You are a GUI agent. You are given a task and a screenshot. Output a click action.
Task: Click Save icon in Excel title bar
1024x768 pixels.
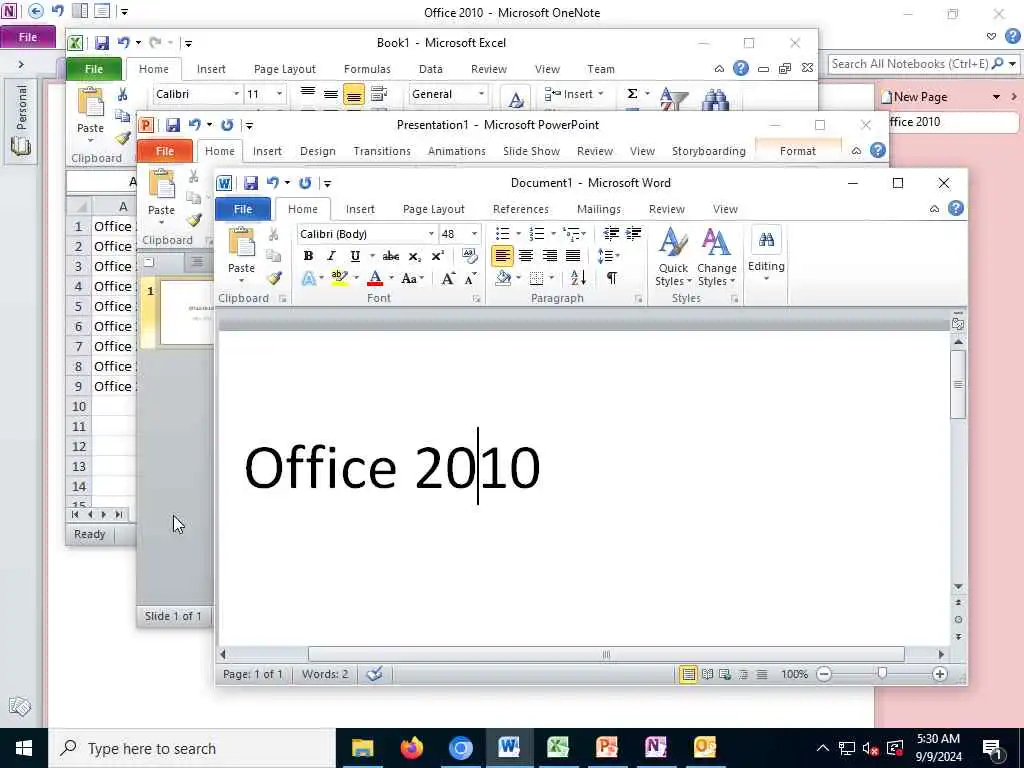pyautogui.click(x=102, y=43)
